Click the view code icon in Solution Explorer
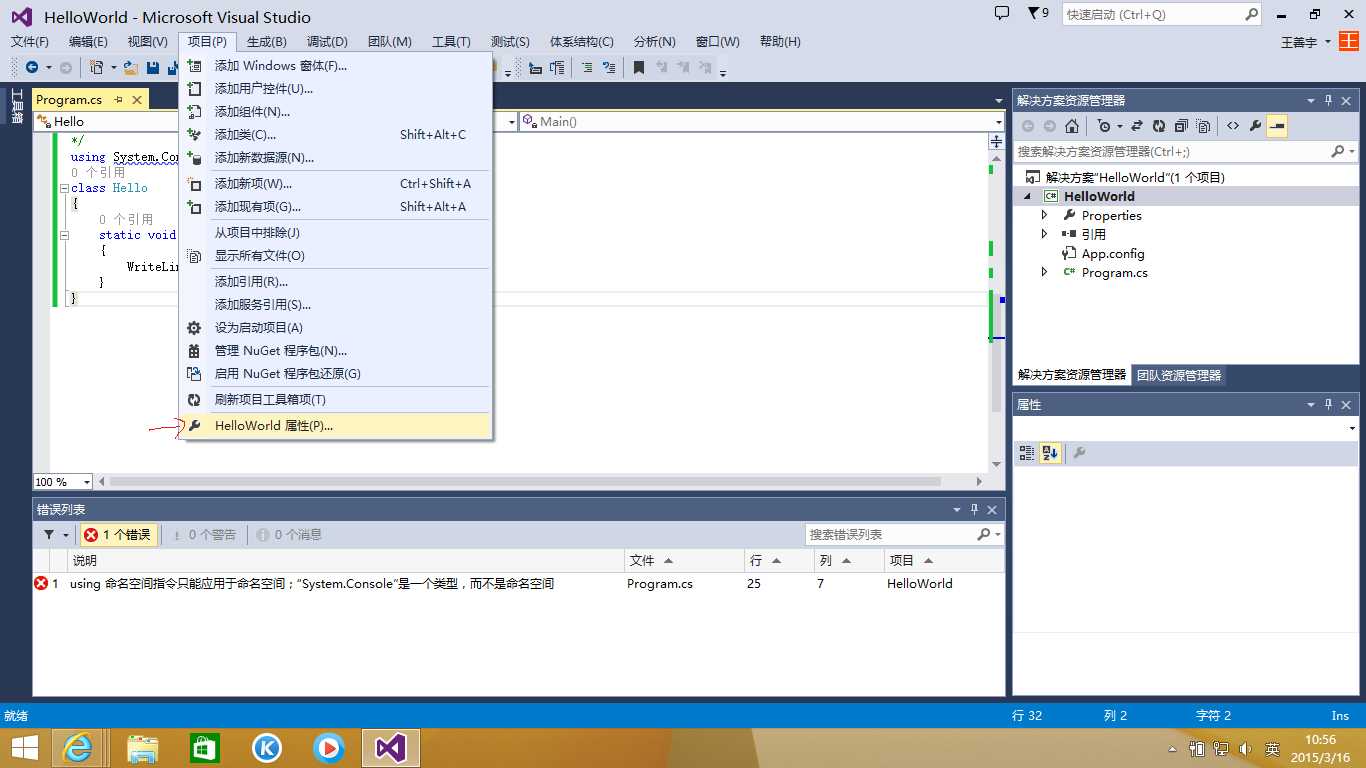1366x768 pixels. (x=1233, y=126)
